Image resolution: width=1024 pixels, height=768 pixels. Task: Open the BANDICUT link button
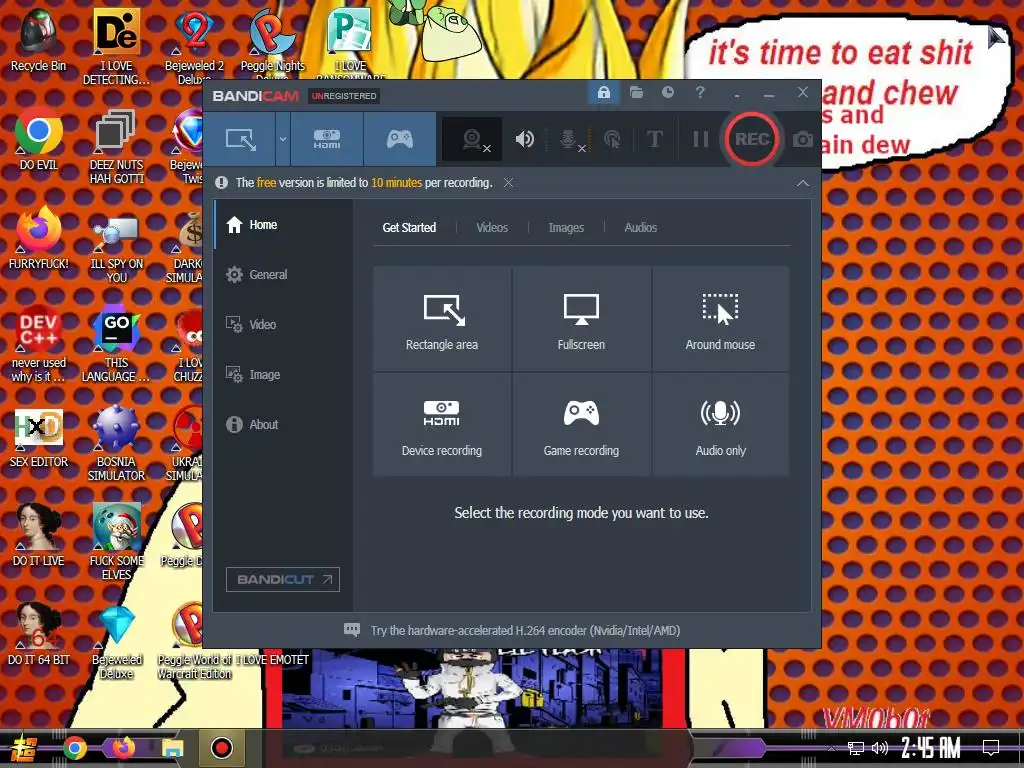coord(283,579)
